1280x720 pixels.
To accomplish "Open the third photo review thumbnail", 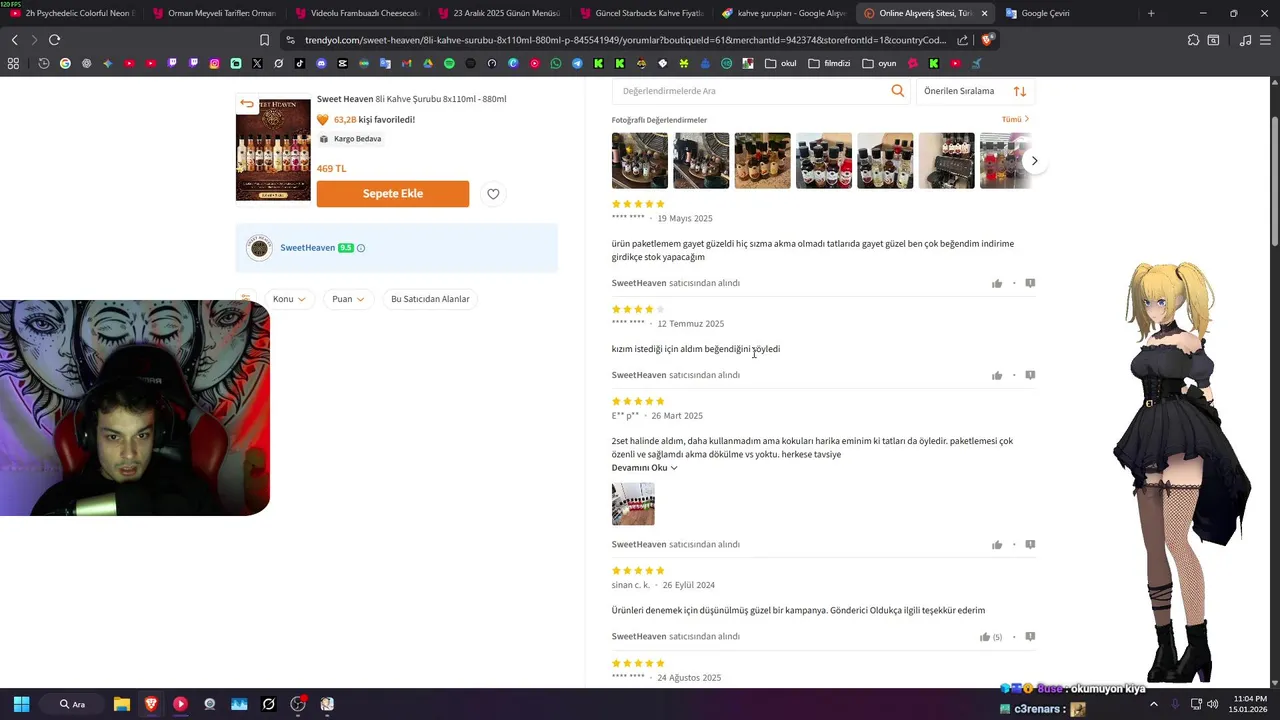I will coord(762,161).
